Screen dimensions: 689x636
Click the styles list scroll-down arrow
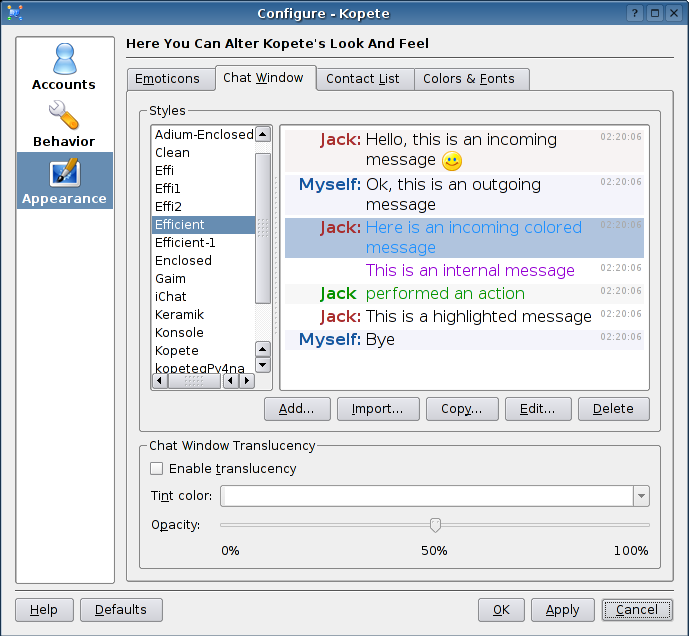coord(263,365)
